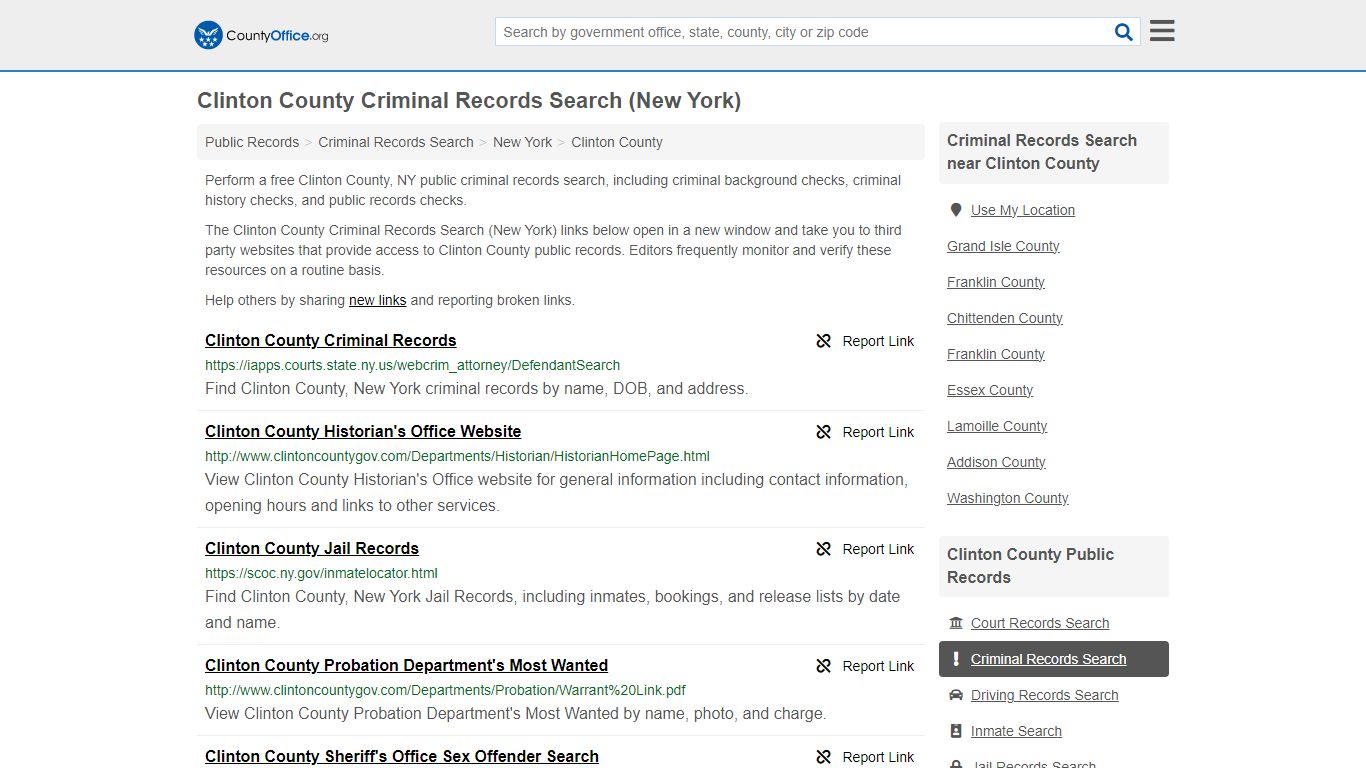Select Clinton County breadcrumb

[x=617, y=142]
